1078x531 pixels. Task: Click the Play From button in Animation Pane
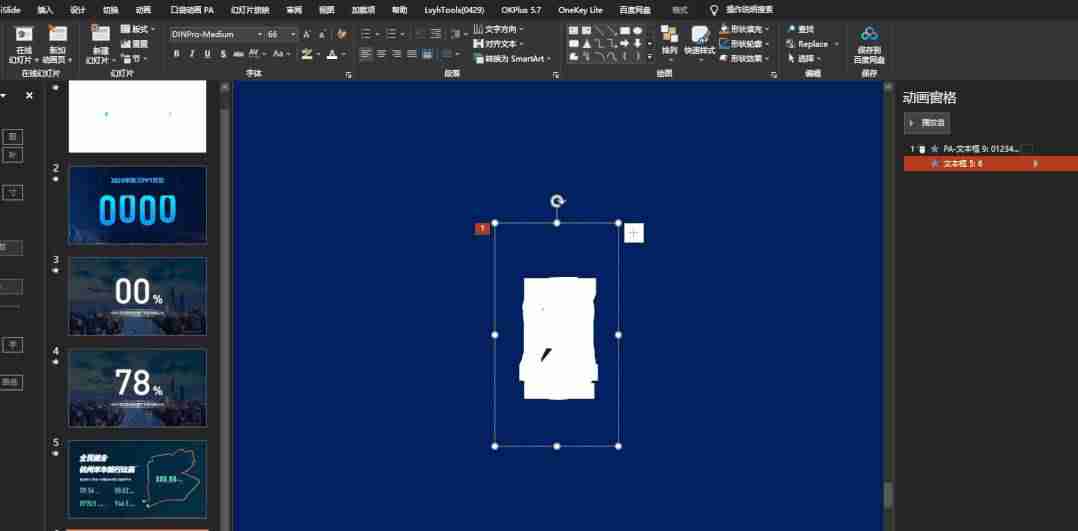coord(927,122)
